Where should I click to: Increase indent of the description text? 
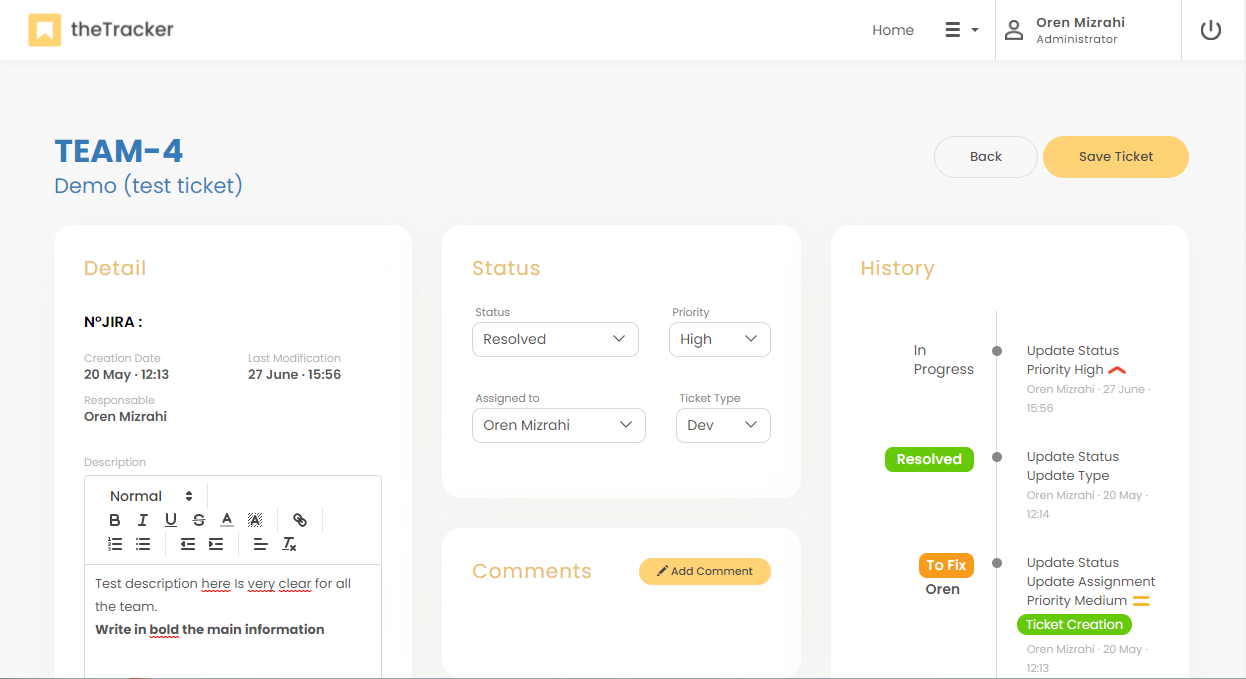(216, 544)
